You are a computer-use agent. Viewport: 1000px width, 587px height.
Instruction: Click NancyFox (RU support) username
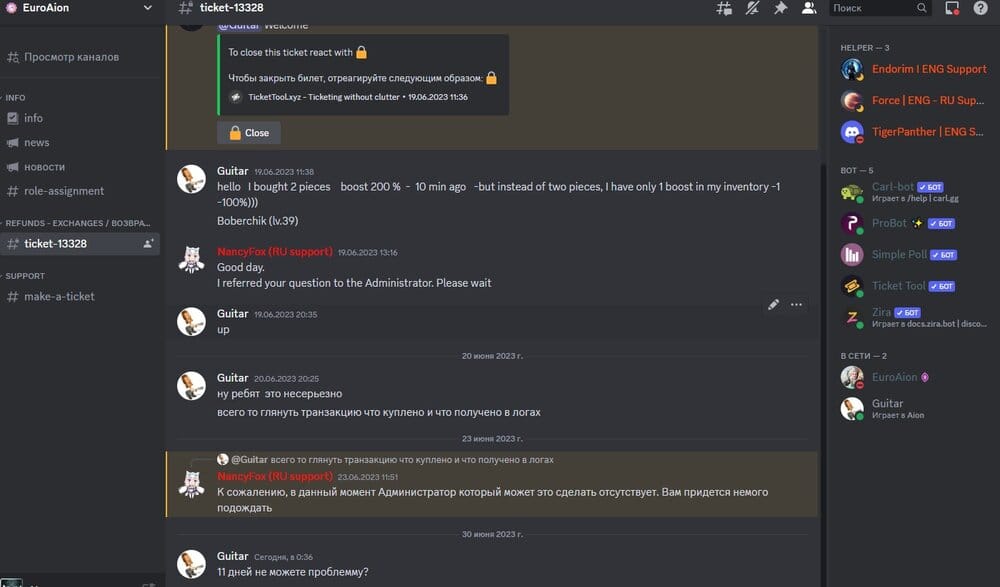click(x=274, y=252)
